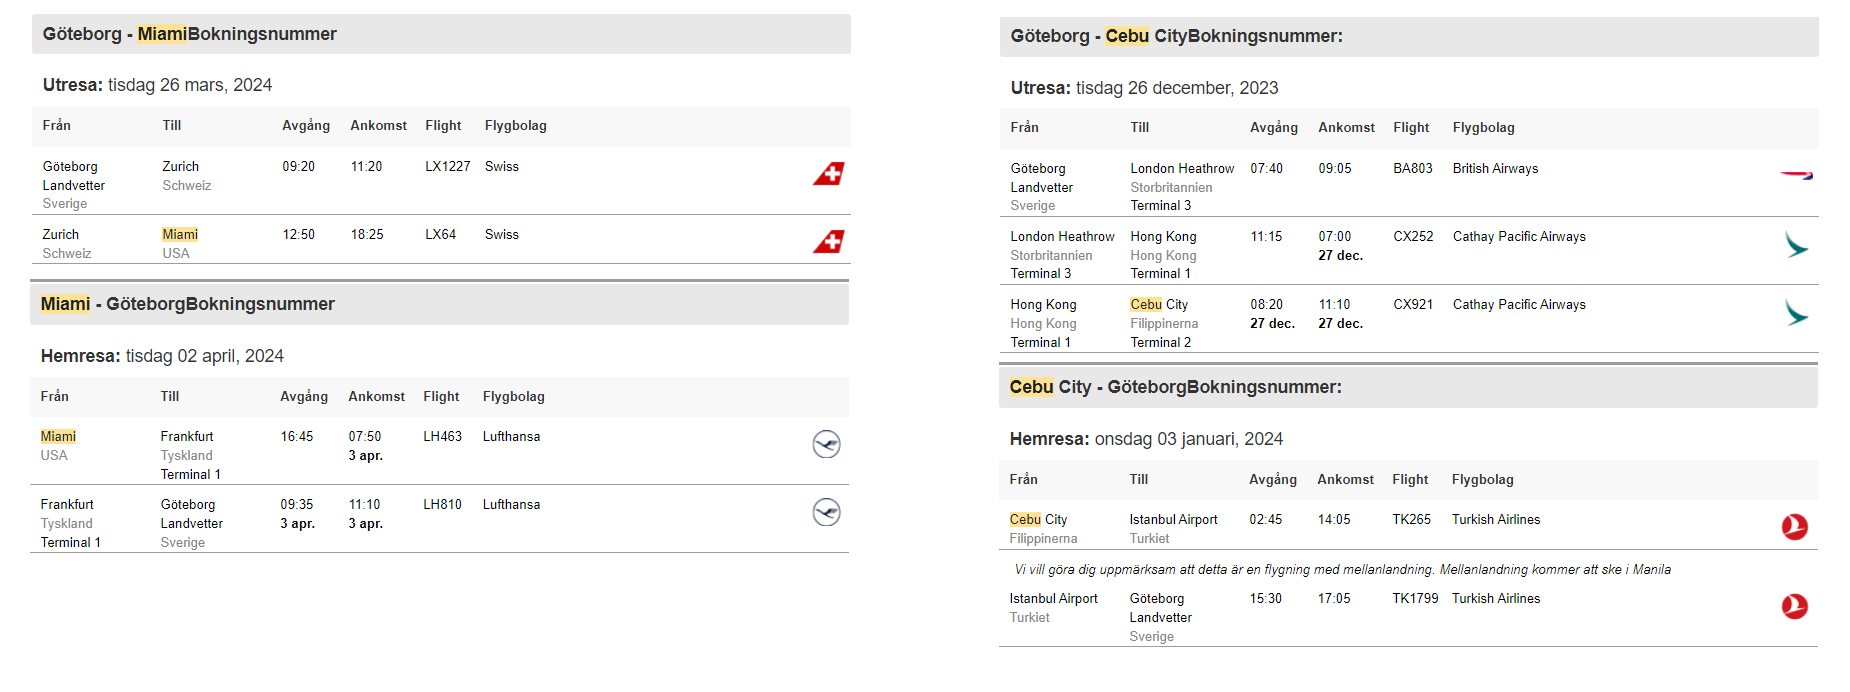Click flight number LX1227
This screenshot has height=692, width=1850.
447,167
